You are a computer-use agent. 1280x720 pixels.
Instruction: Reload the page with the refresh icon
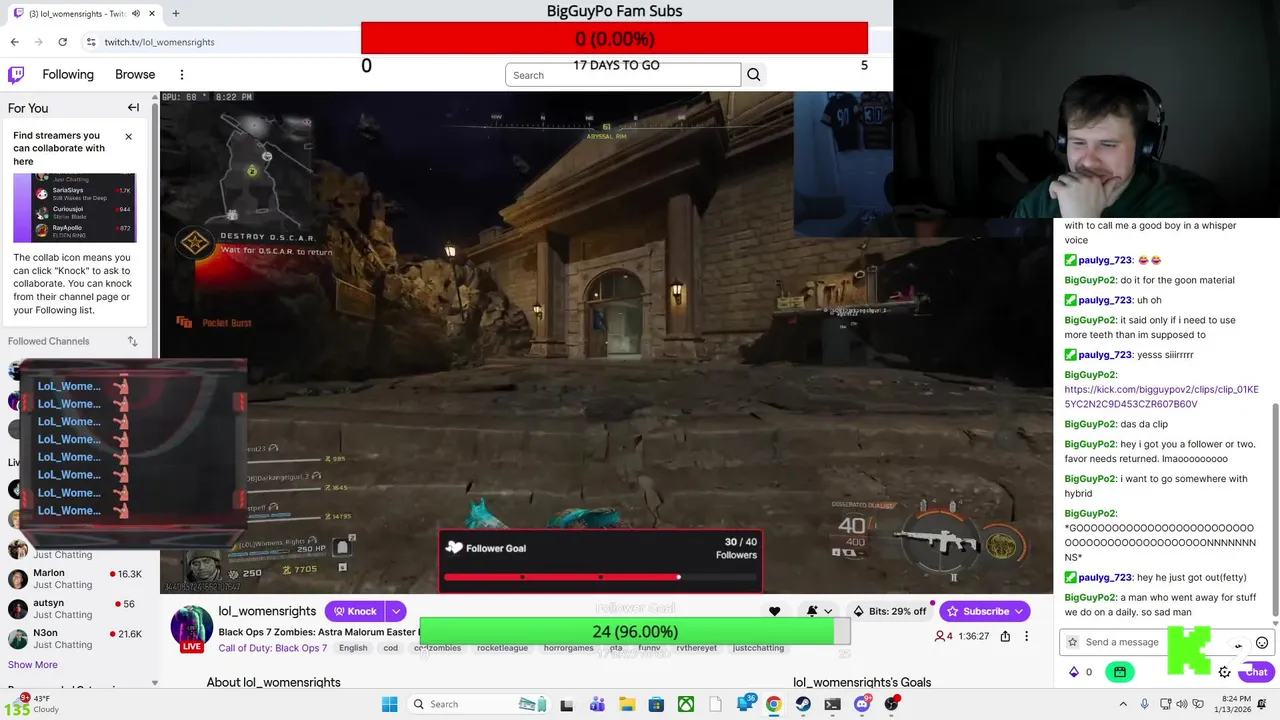pyautogui.click(x=62, y=42)
